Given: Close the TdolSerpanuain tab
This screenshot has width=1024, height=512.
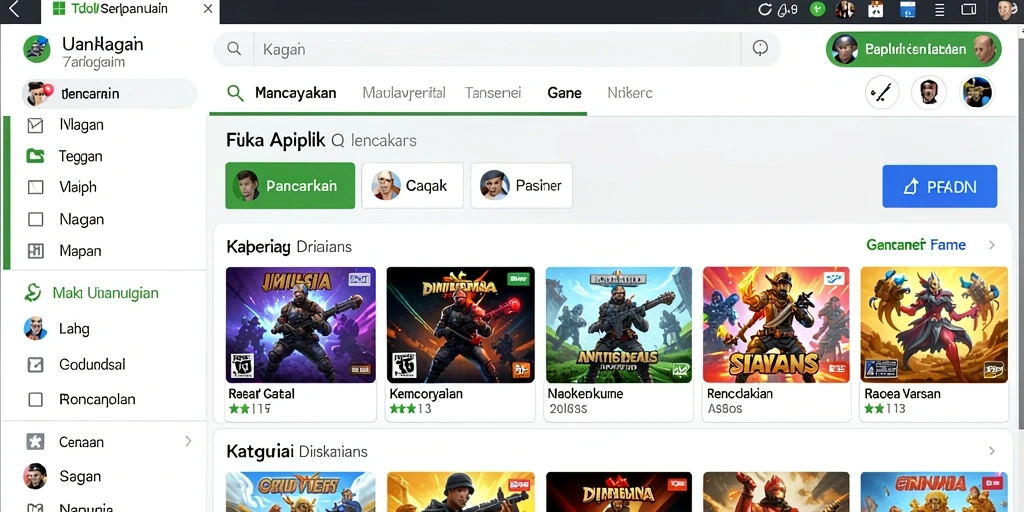Looking at the screenshot, I should pyautogui.click(x=208, y=9).
